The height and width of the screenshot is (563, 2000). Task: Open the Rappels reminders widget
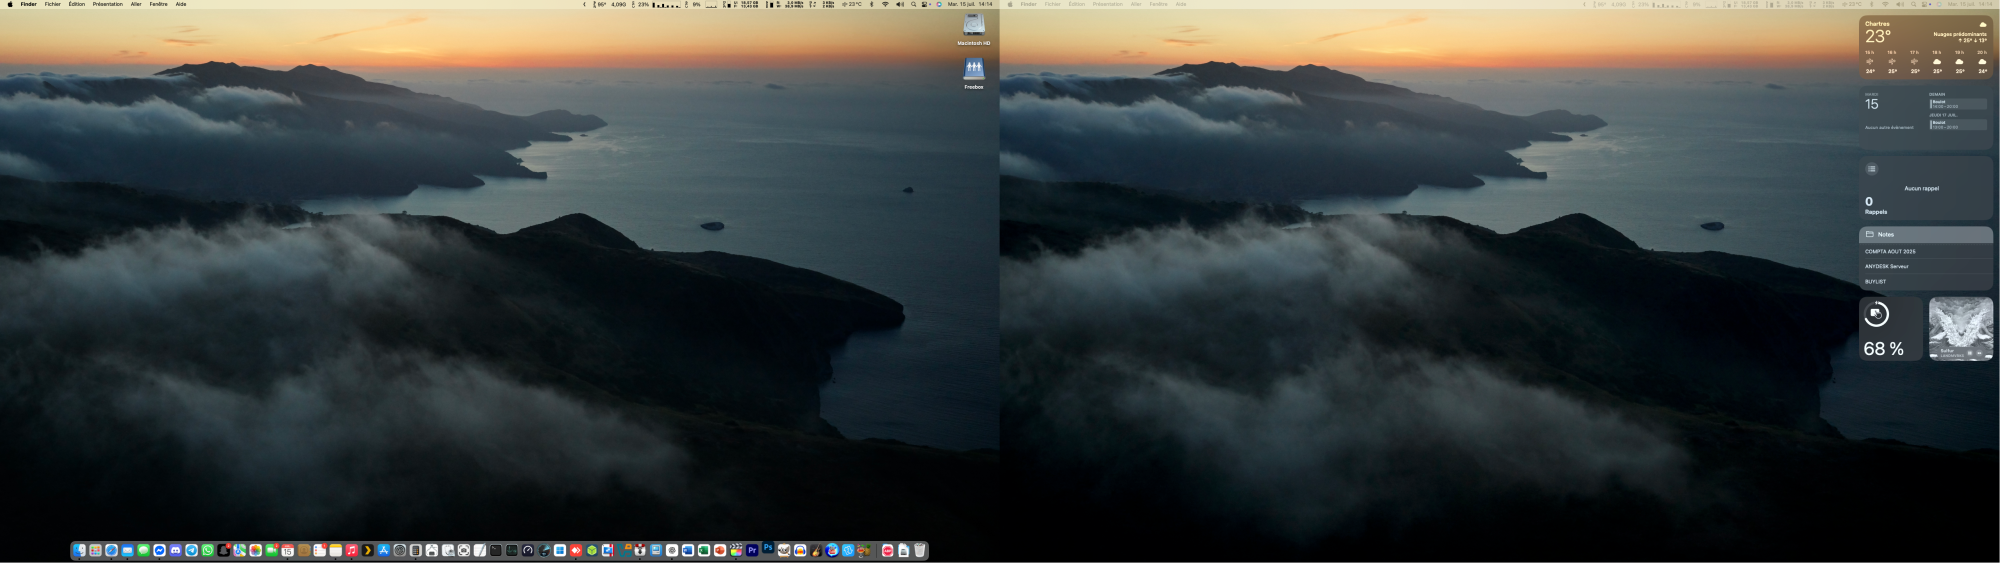(x=1926, y=188)
